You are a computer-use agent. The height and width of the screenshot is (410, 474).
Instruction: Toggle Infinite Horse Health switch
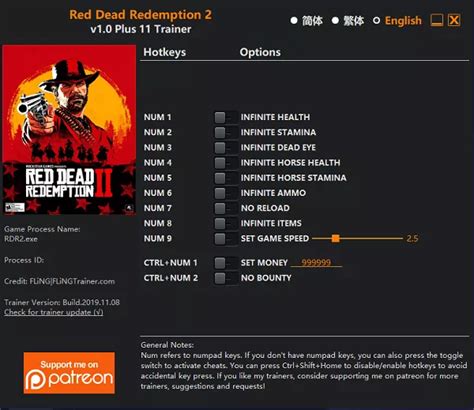click(225, 163)
